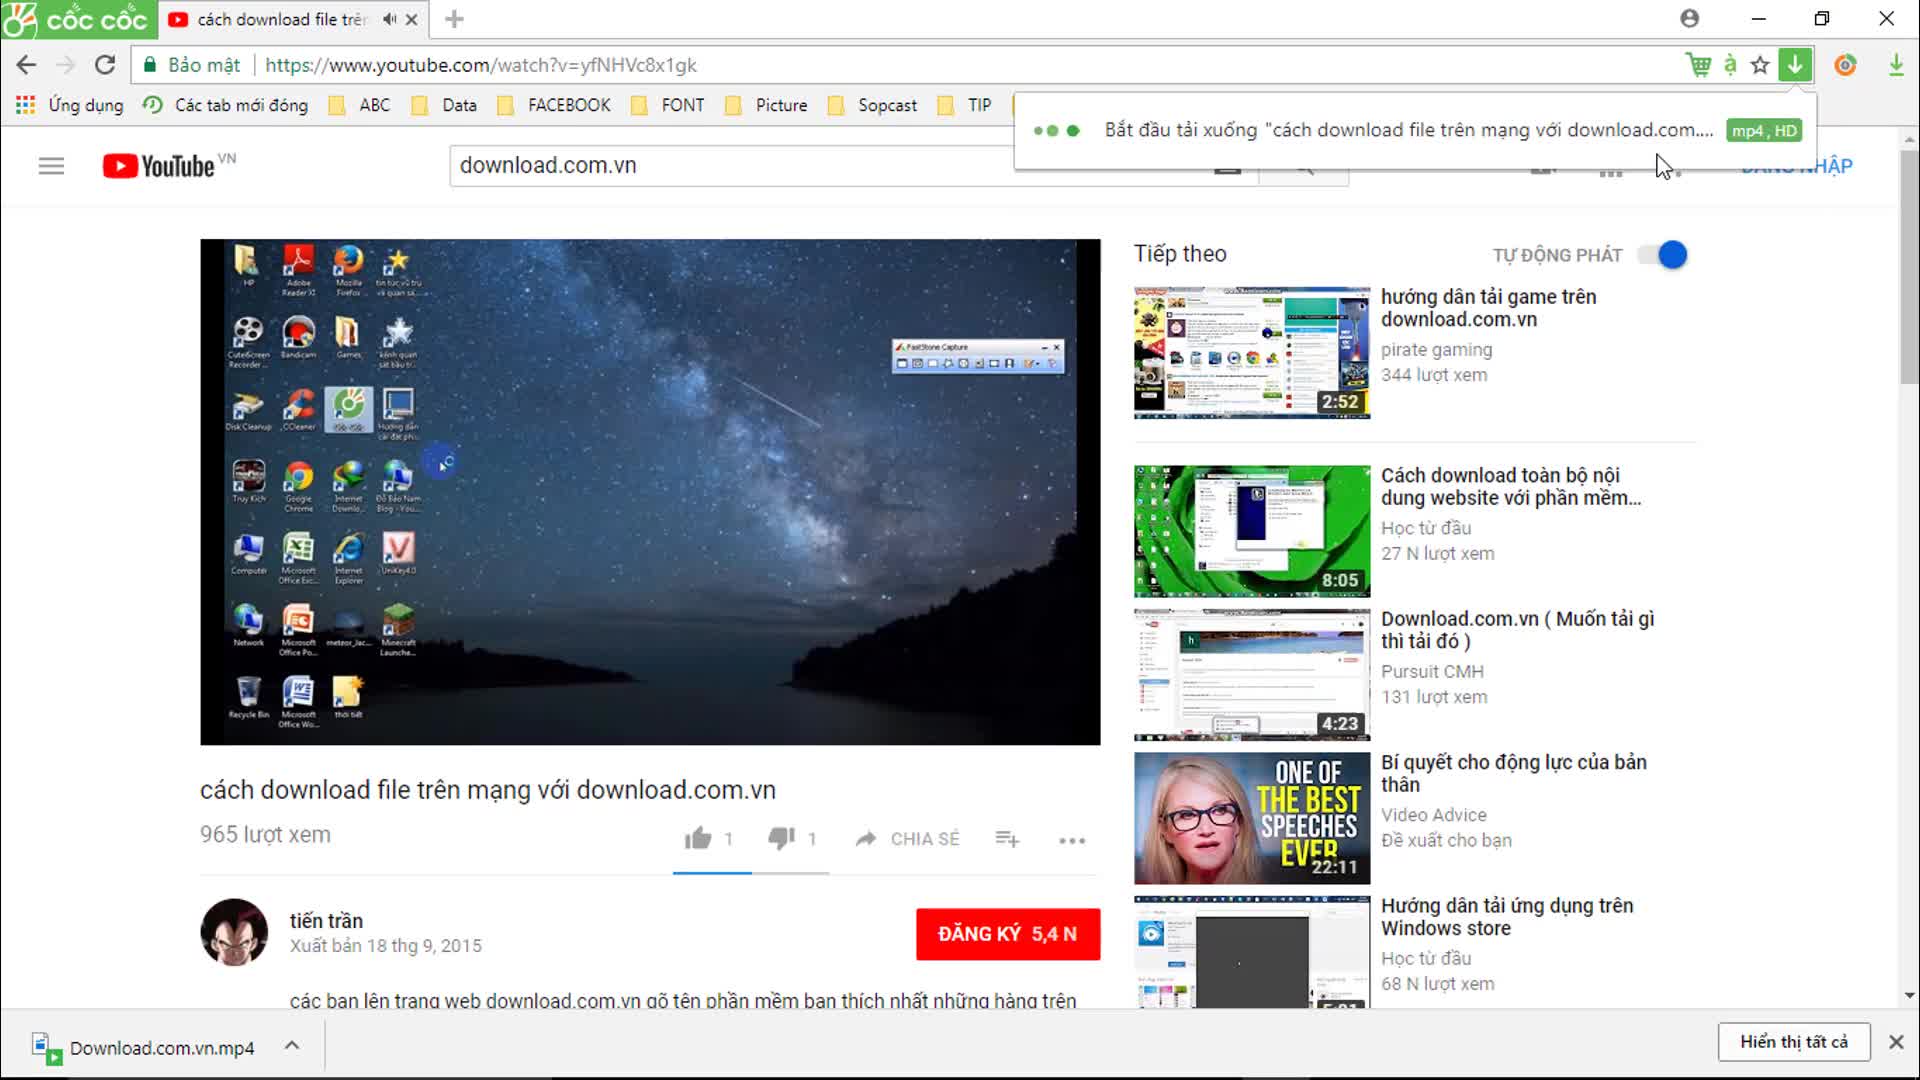The width and height of the screenshot is (1920, 1080).
Task: Expand options chevron for Download.com.vn.mp4
Action: pyautogui.click(x=292, y=1045)
